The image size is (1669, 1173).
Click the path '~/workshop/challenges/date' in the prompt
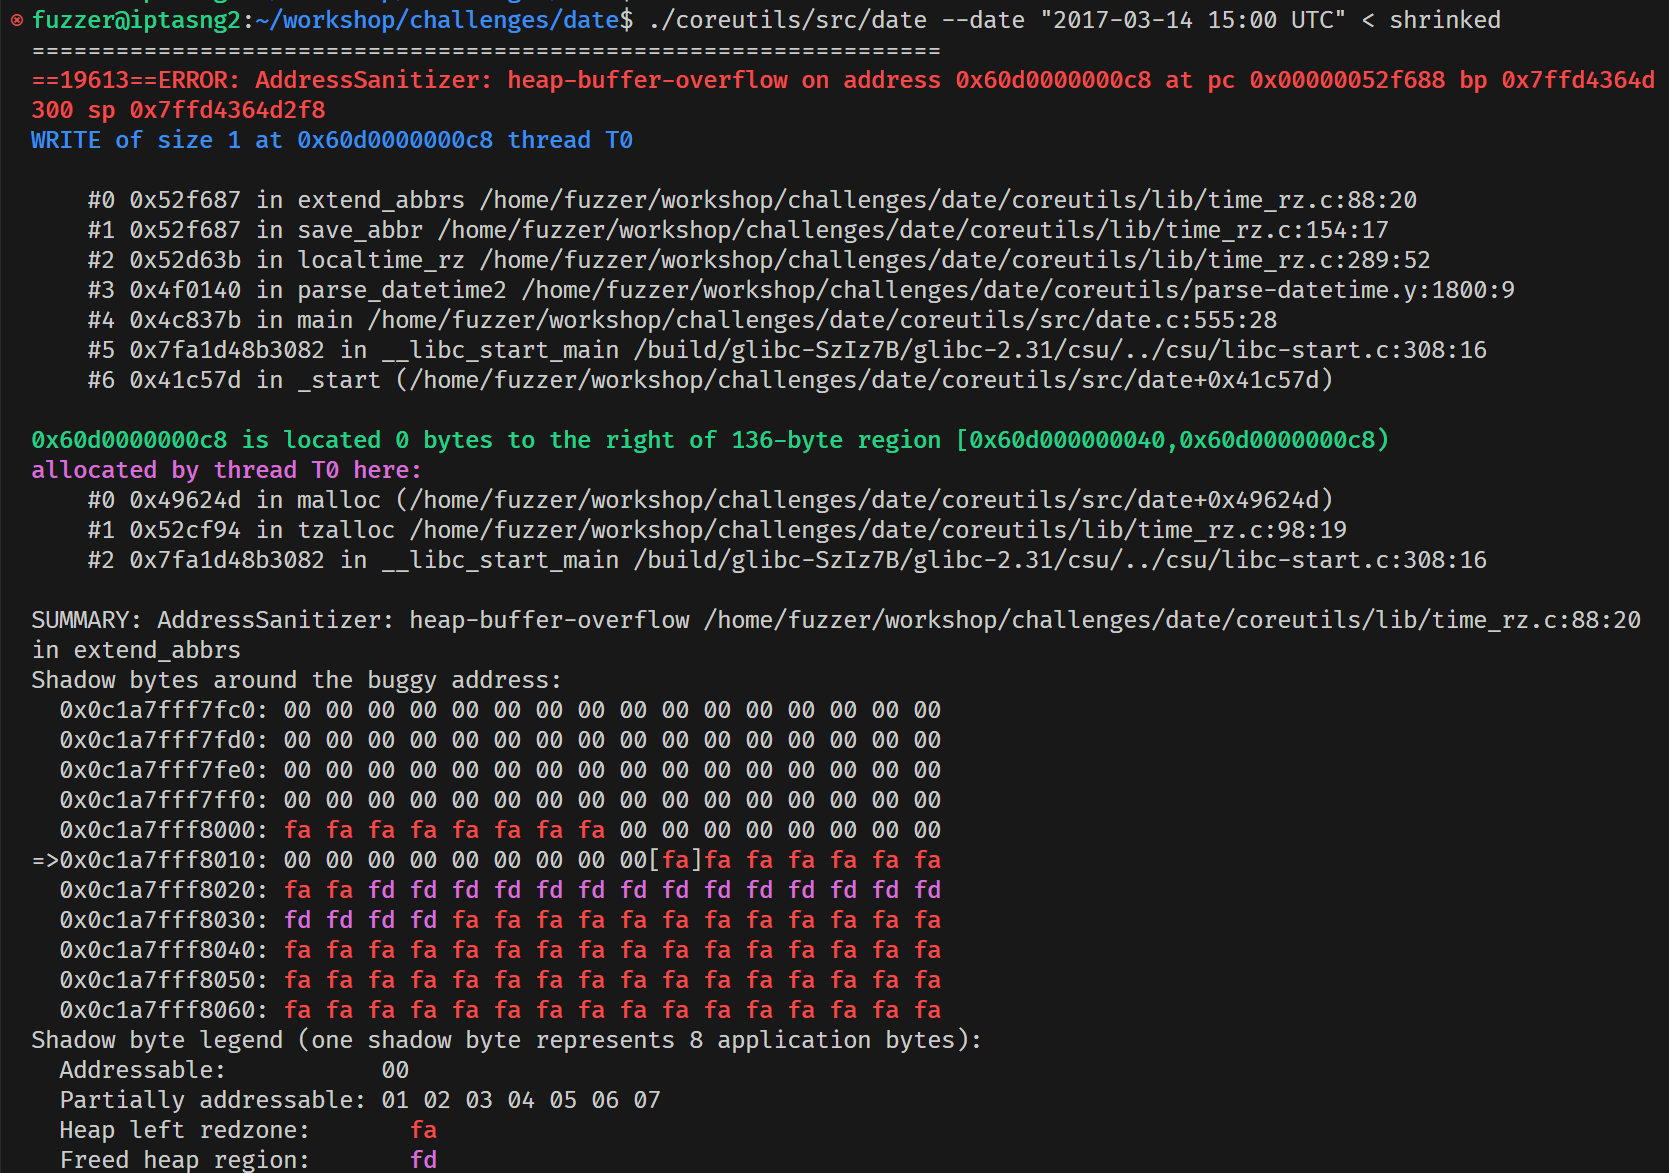[x=438, y=20]
